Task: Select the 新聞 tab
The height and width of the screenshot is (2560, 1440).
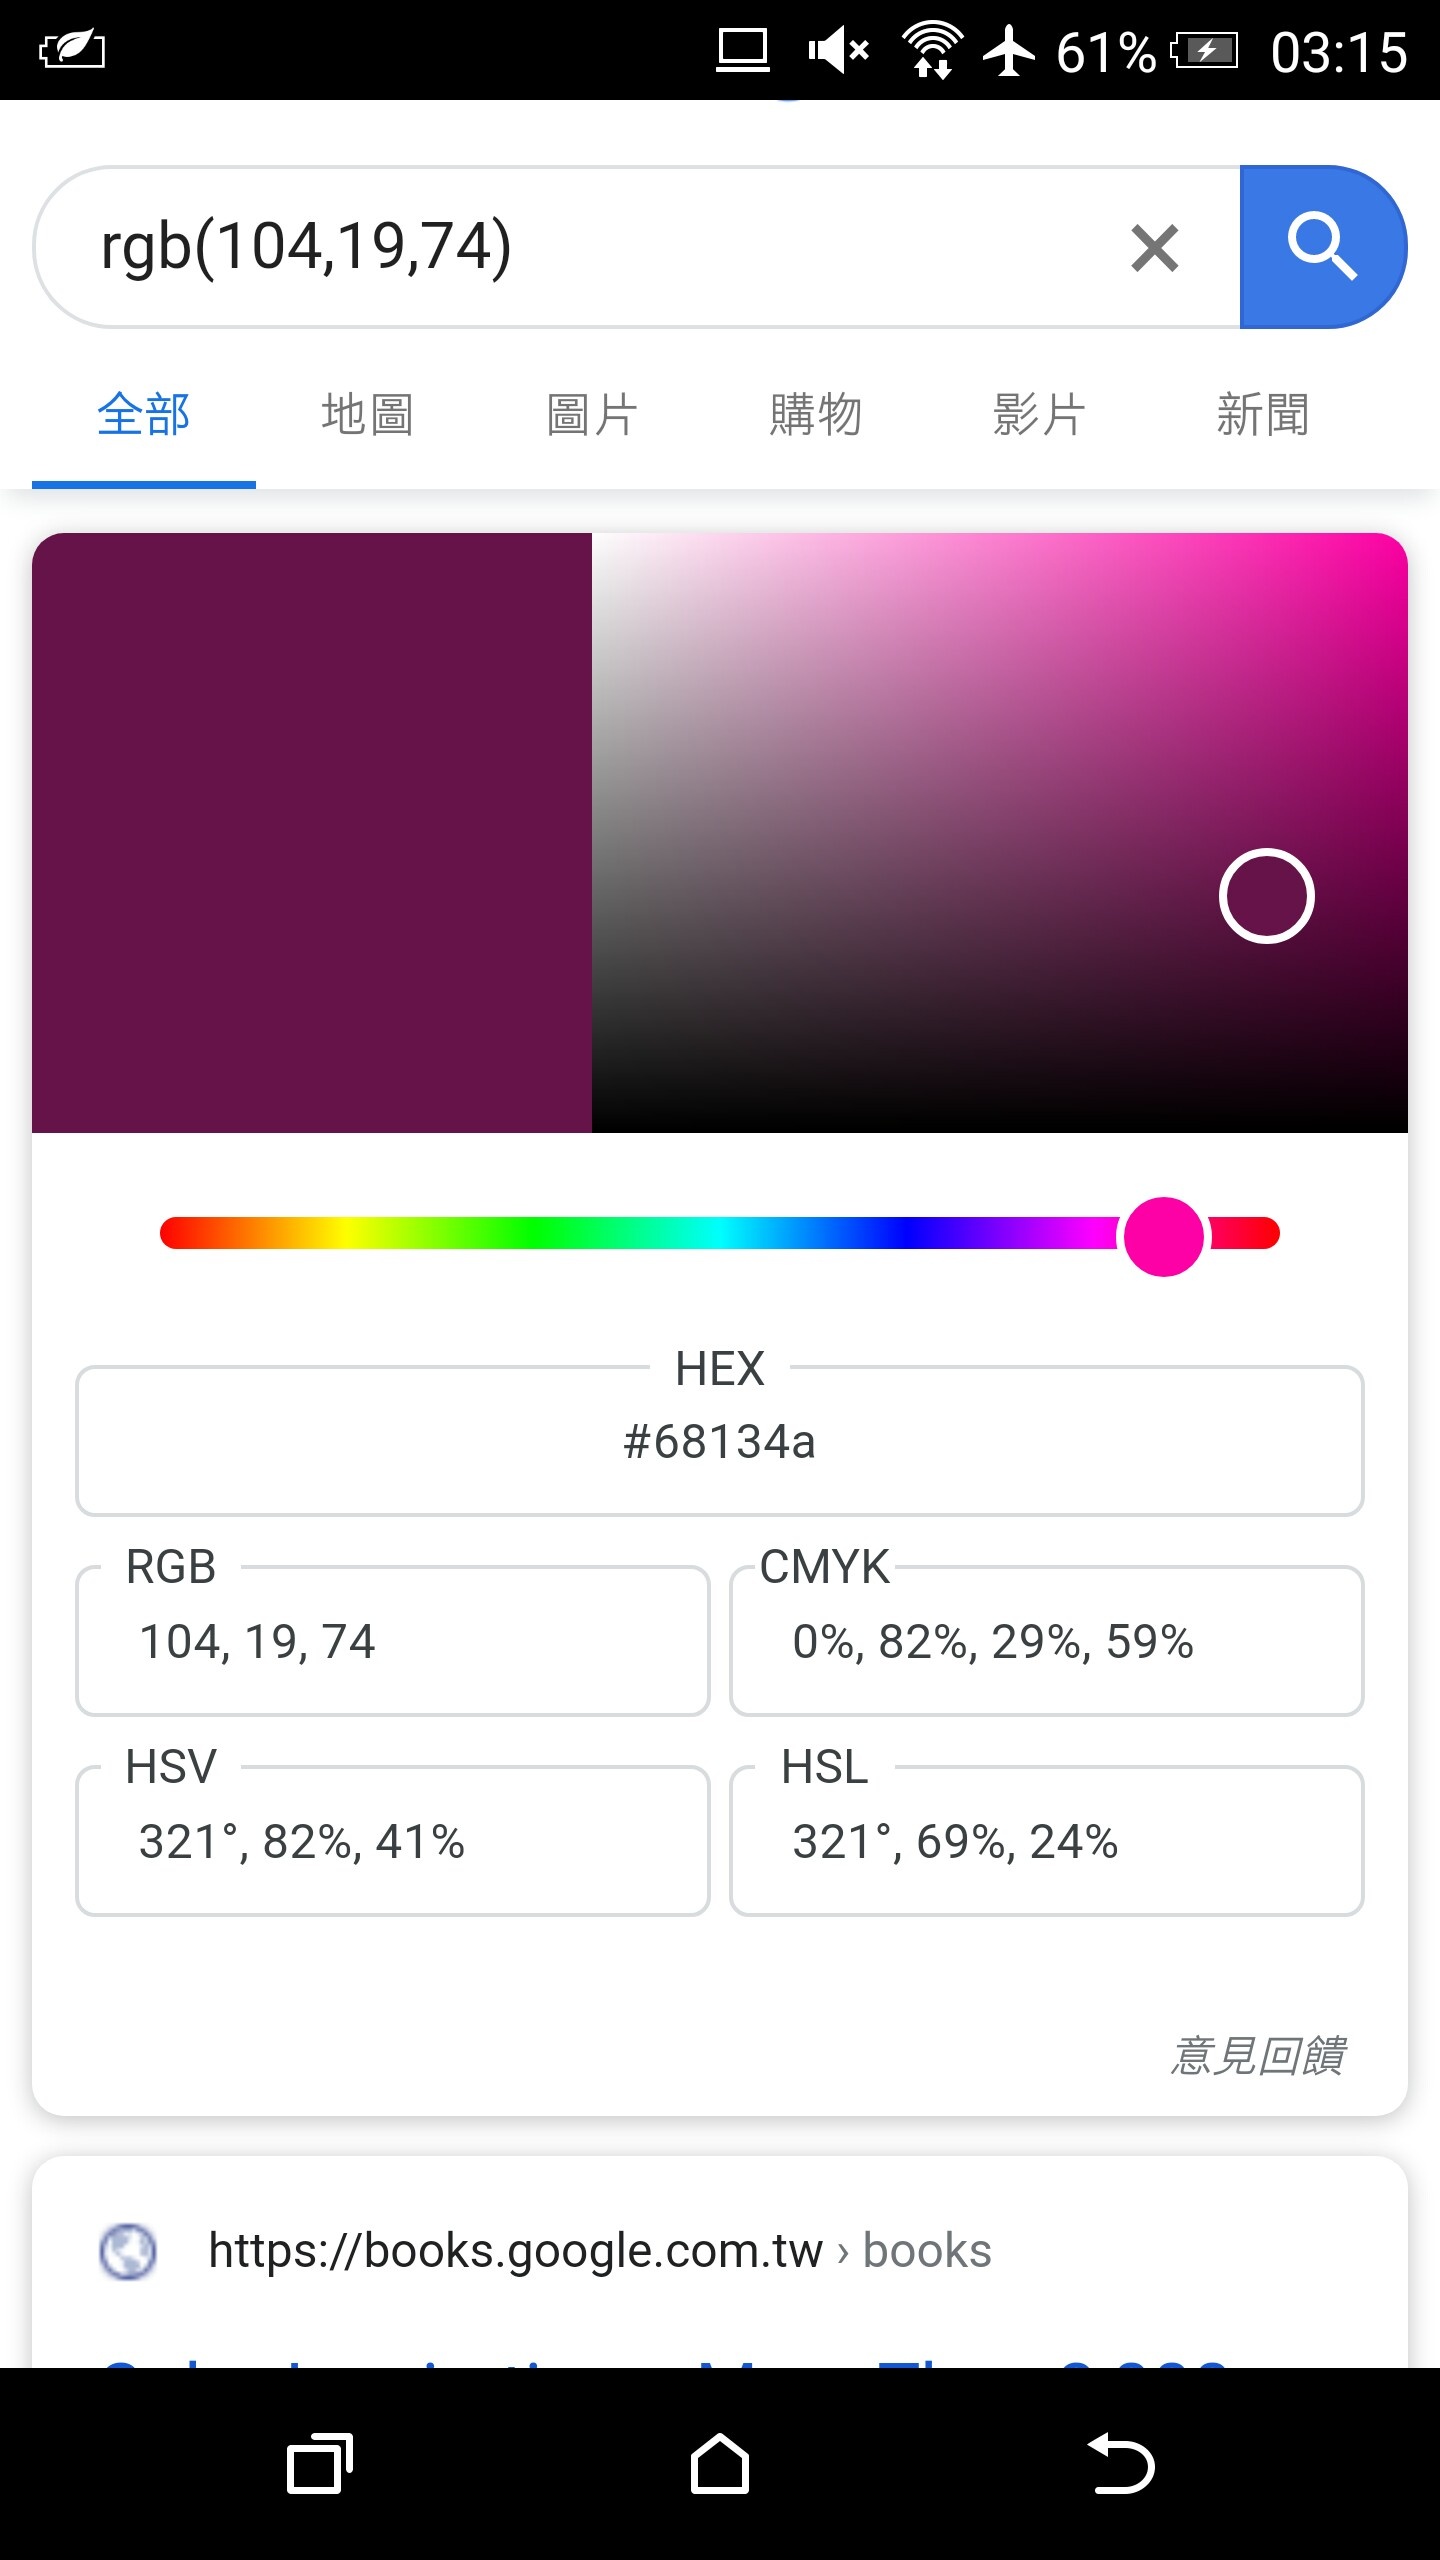Action: (x=1263, y=414)
